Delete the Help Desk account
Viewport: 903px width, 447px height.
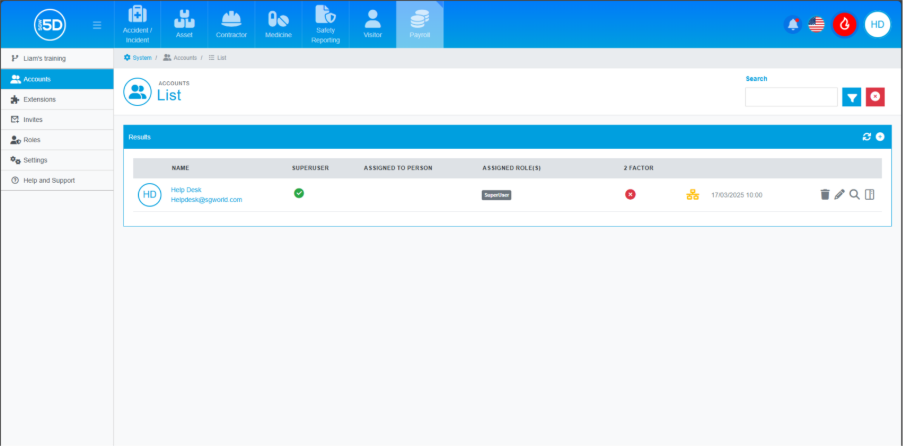point(825,195)
